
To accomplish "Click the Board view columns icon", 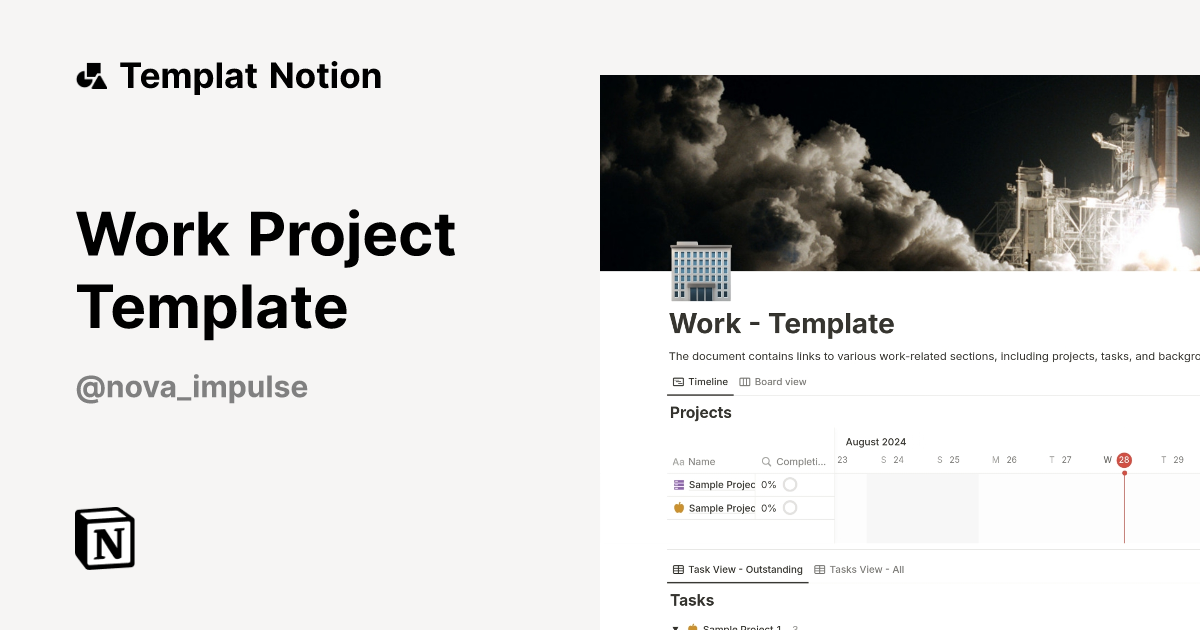I will 743,381.
